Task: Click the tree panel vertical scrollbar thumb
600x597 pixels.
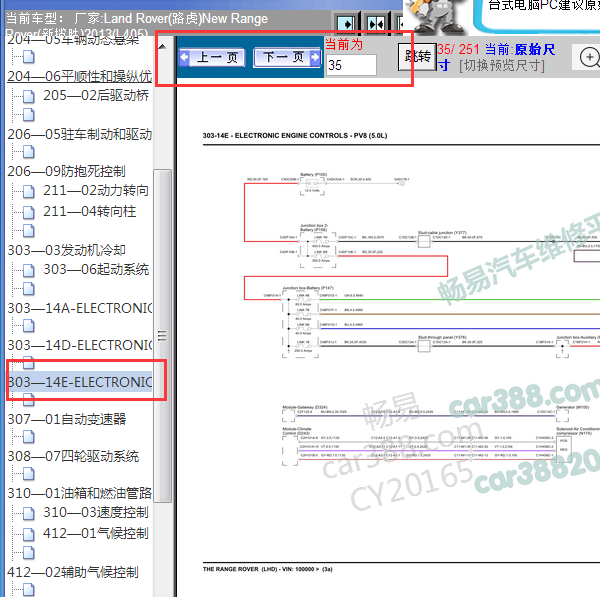Action: point(163,336)
